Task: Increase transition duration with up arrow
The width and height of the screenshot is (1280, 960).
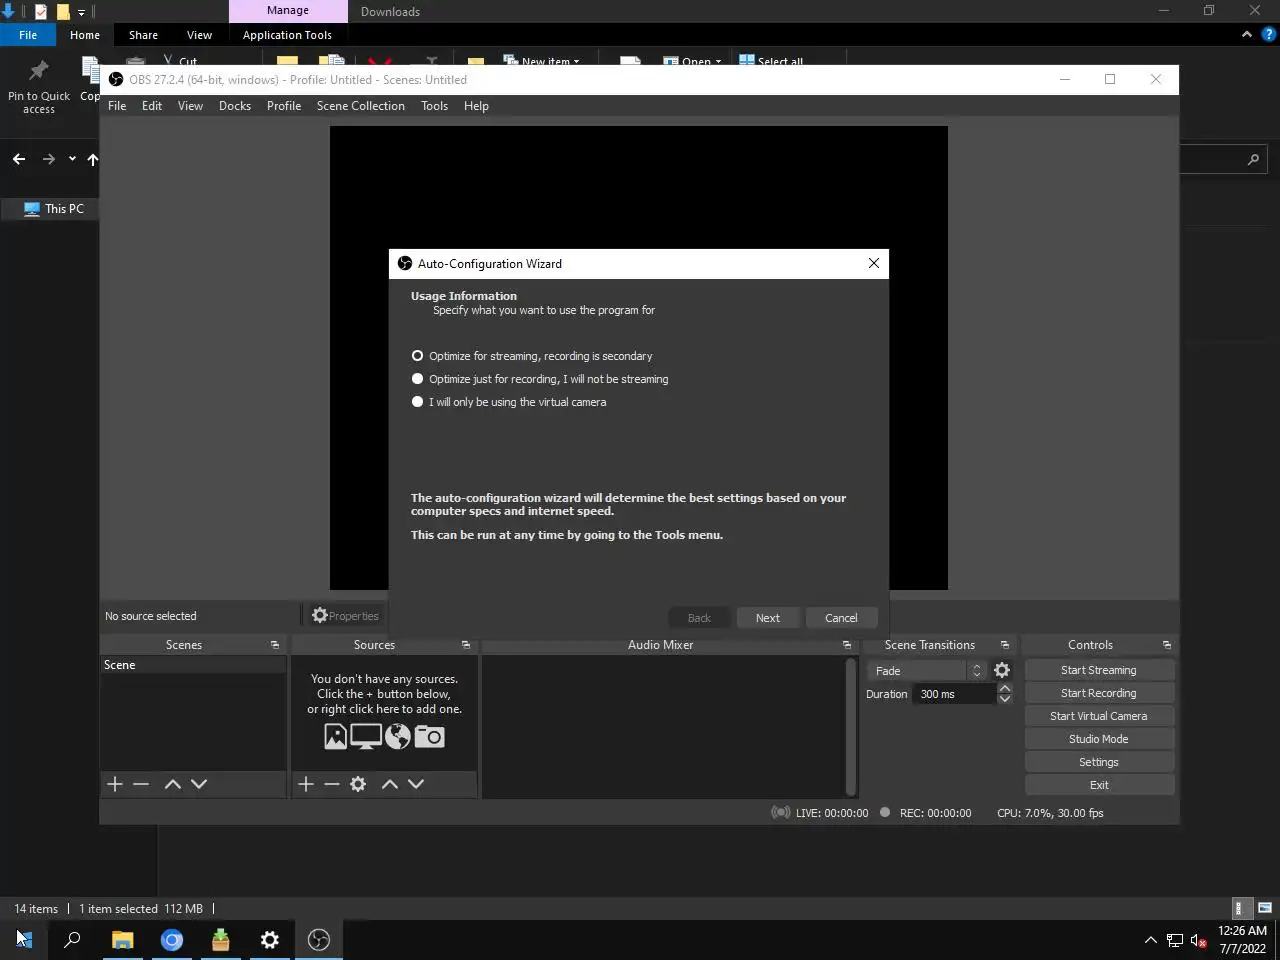Action: click(x=1005, y=688)
